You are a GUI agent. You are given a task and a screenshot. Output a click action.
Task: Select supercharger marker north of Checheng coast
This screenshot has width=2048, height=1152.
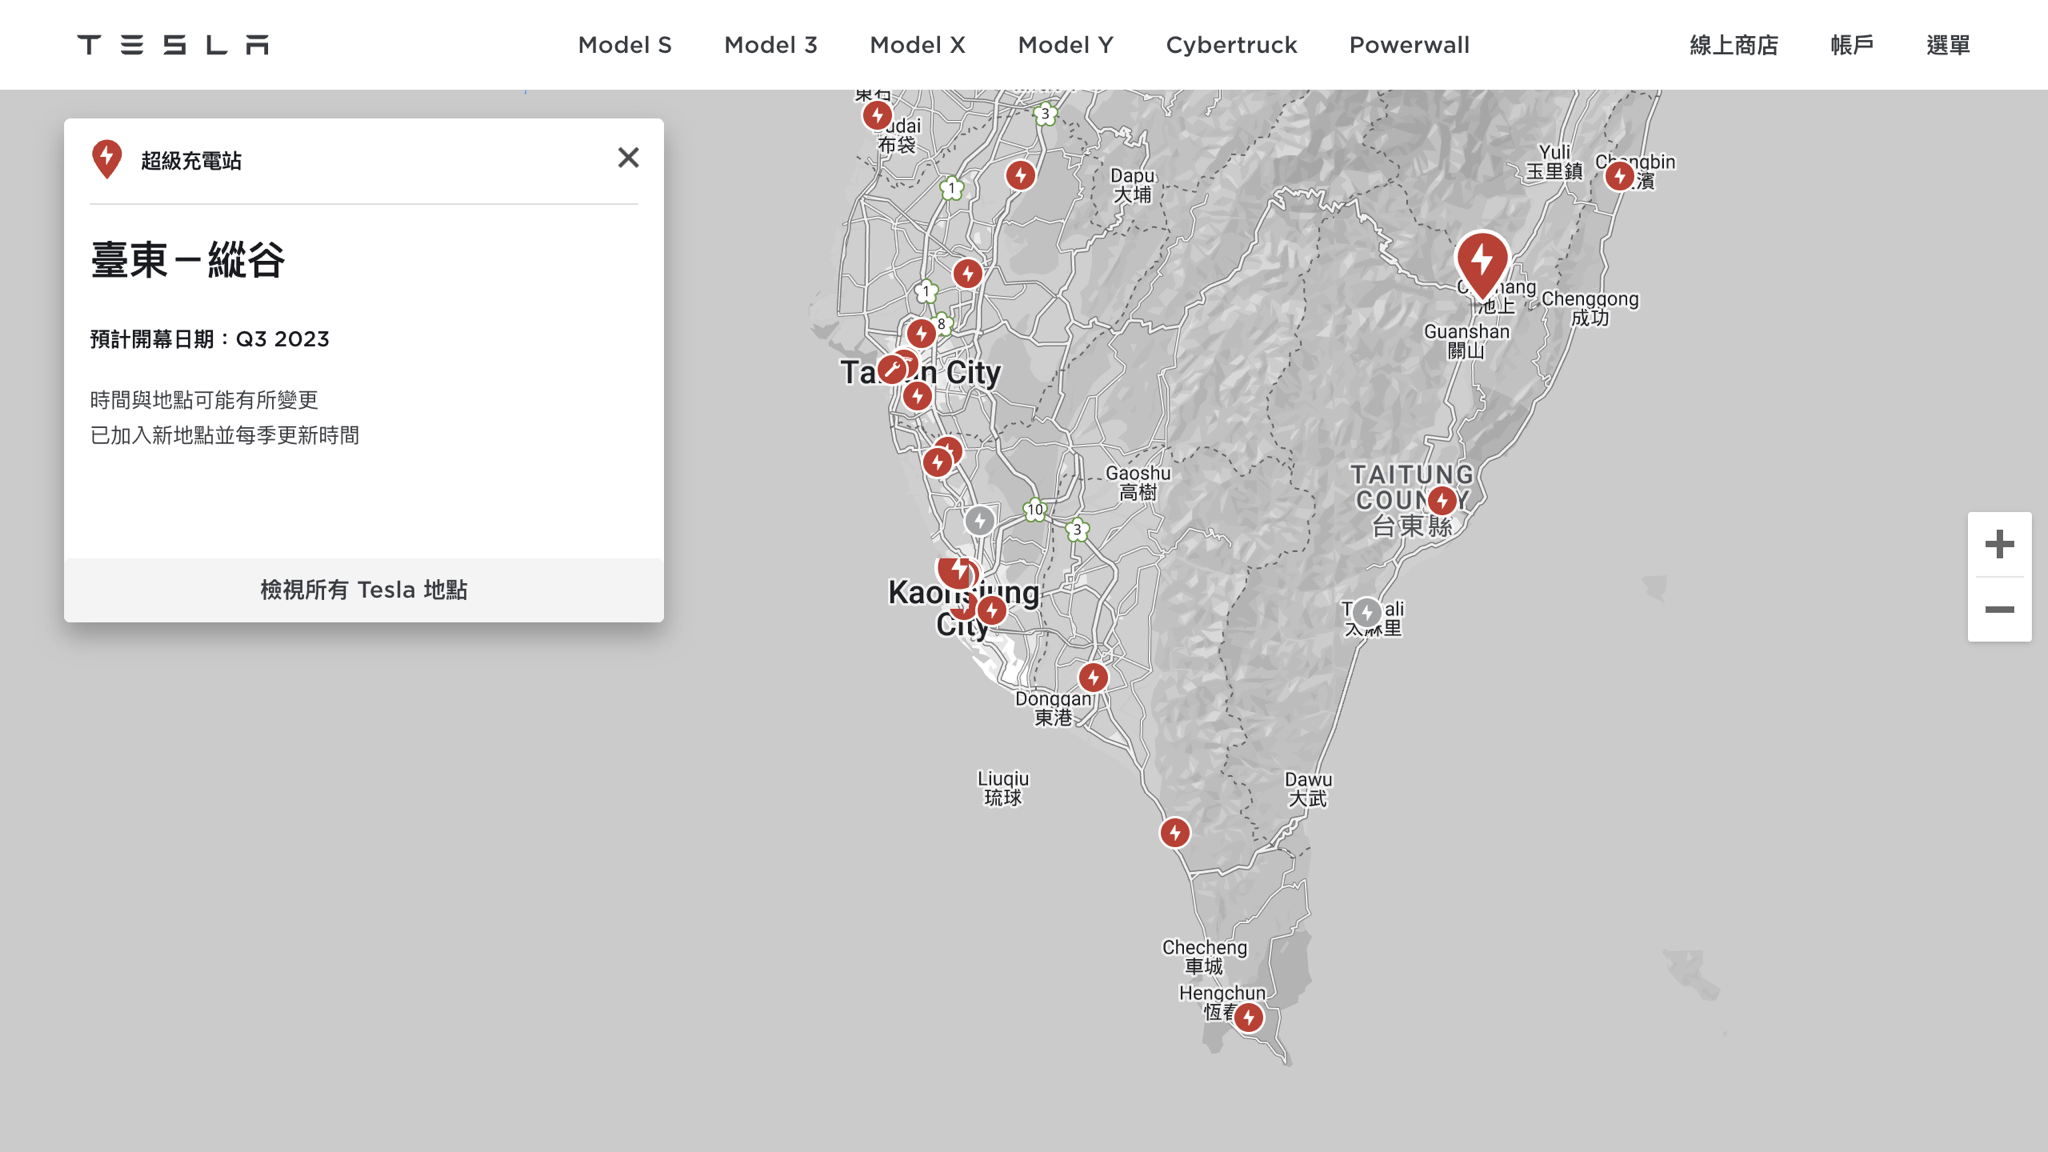(x=1175, y=833)
